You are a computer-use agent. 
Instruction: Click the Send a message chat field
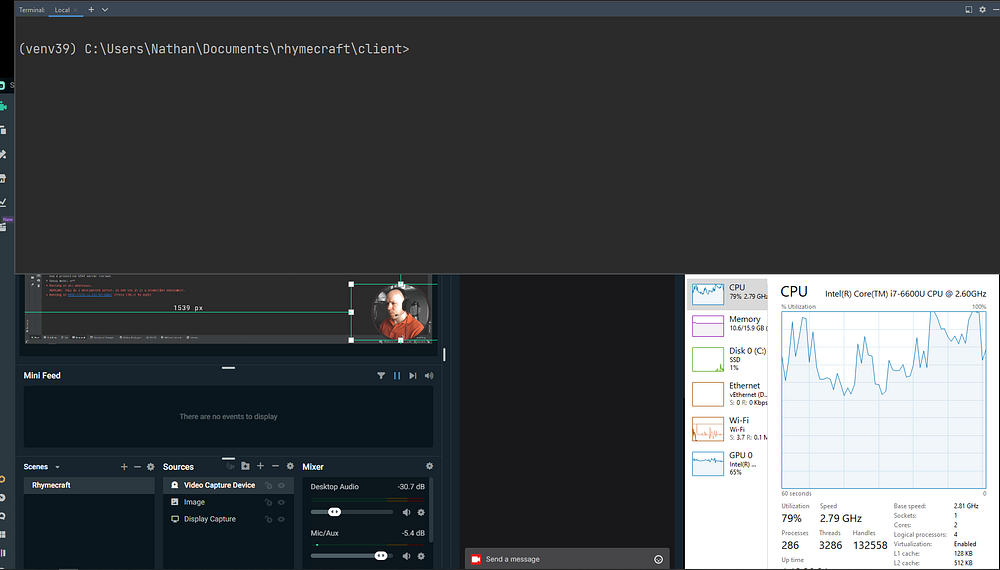(x=567, y=559)
